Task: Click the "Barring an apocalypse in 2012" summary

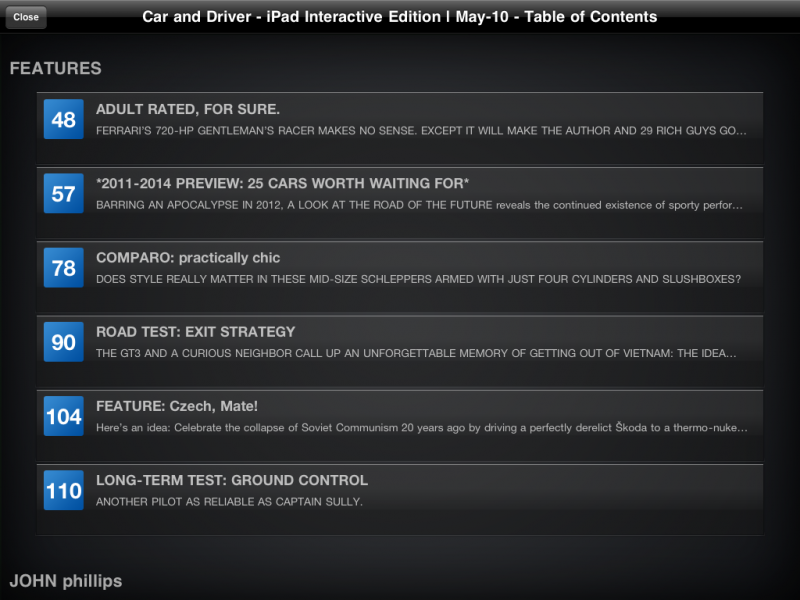Action: [x=421, y=205]
